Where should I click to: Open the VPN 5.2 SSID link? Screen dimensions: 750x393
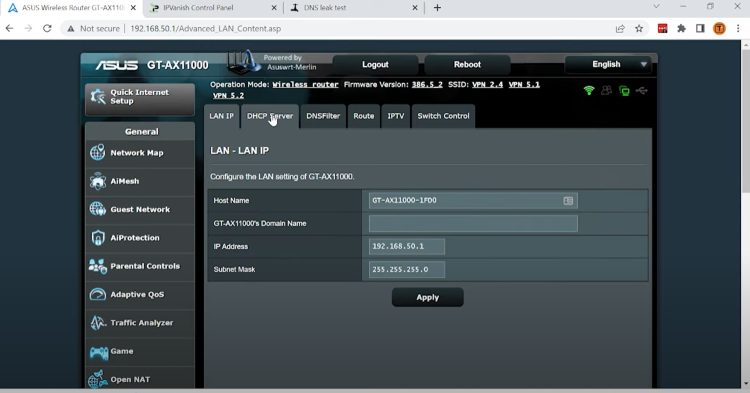[x=228, y=96]
